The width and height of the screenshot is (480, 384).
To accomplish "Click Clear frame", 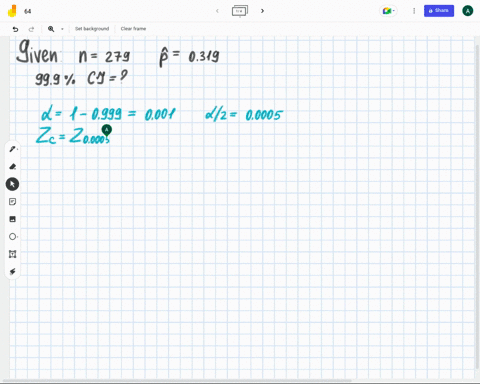I will click(133, 29).
